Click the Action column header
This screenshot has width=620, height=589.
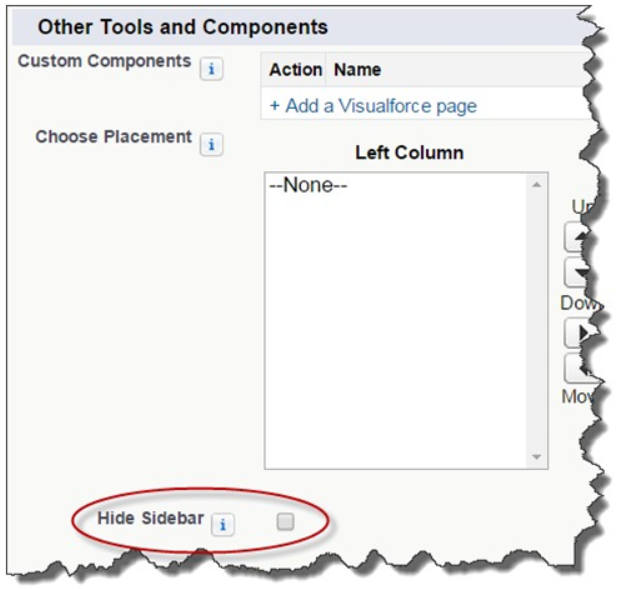click(x=295, y=70)
